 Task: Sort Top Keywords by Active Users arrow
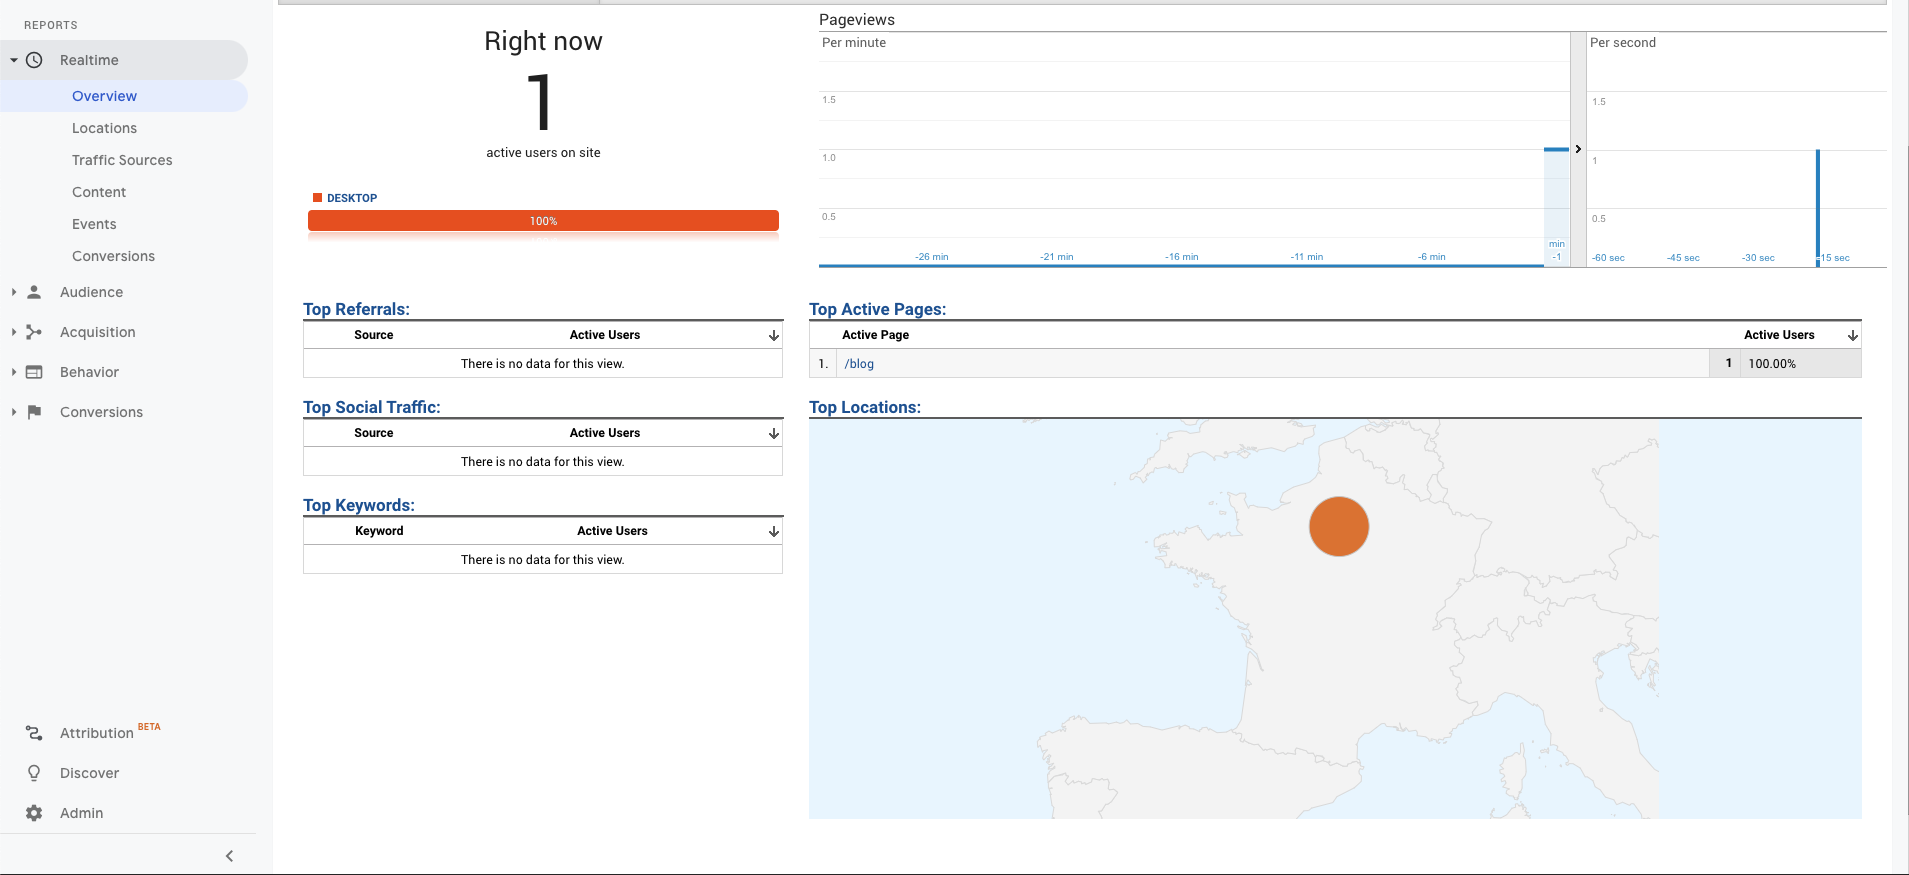(774, 532)
